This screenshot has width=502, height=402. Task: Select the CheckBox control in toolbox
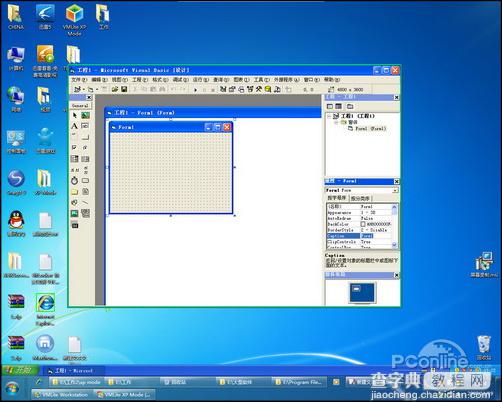coord(75,147)
